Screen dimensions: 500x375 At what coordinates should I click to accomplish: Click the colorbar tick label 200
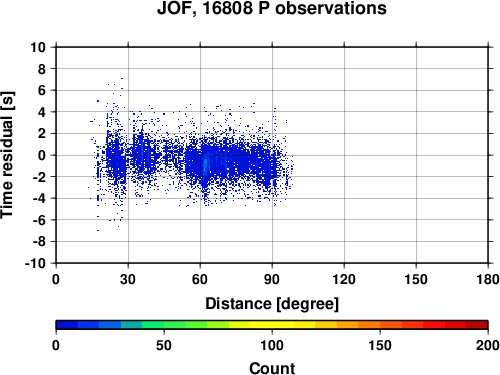(x=487, y=345)
